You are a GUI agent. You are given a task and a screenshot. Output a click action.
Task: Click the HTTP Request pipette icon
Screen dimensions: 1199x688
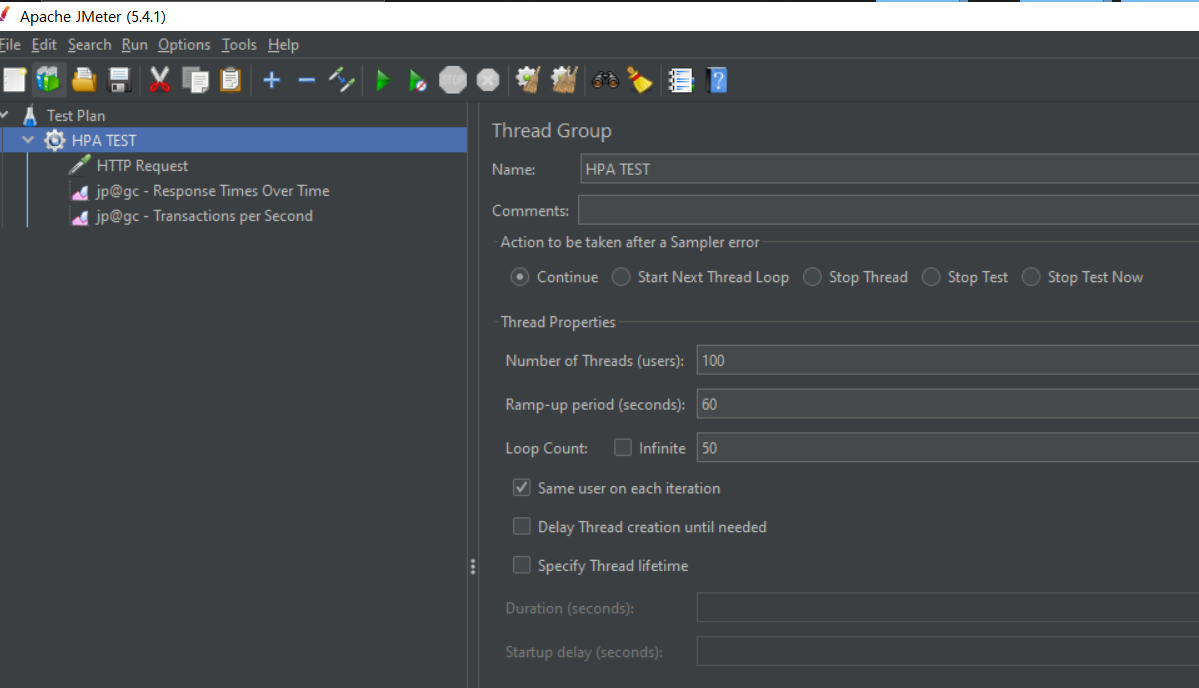tap(80, 165)
